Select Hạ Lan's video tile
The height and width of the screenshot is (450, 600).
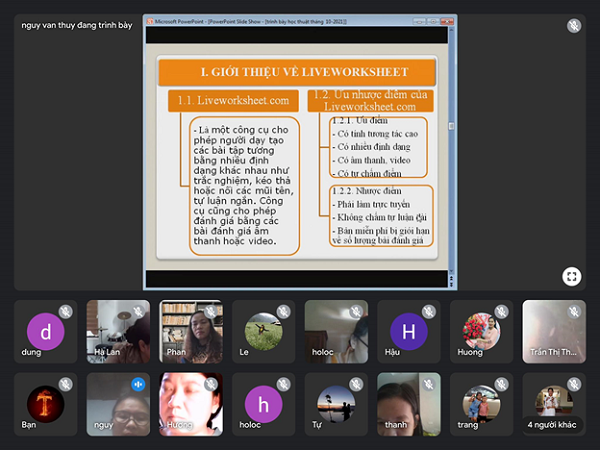[118, 331]
